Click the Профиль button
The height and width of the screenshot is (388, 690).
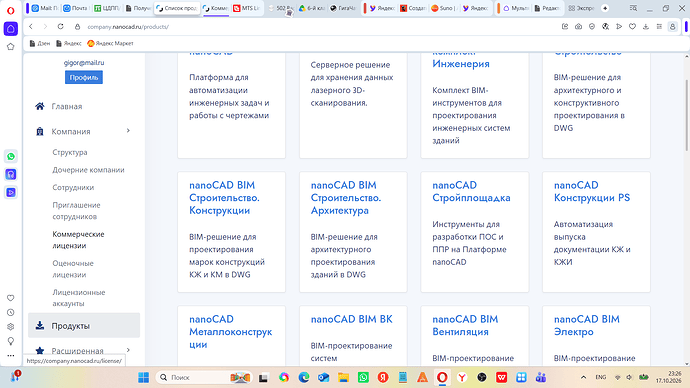pyautogui.click(x=84, y=77)
